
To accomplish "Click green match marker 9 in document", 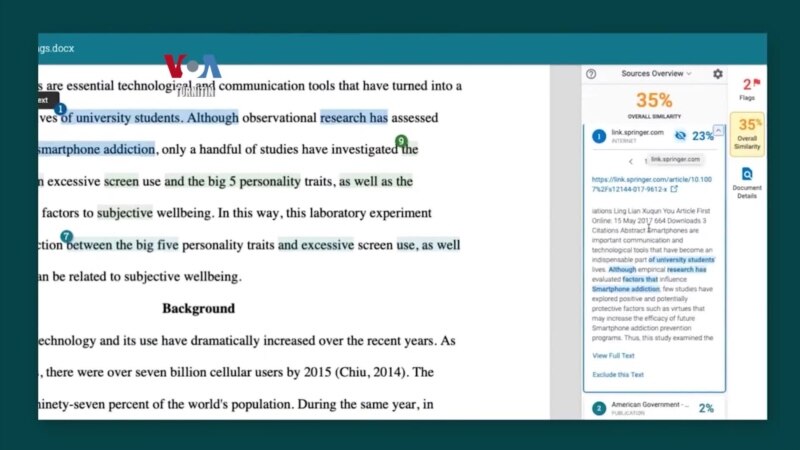I will 402,140.
